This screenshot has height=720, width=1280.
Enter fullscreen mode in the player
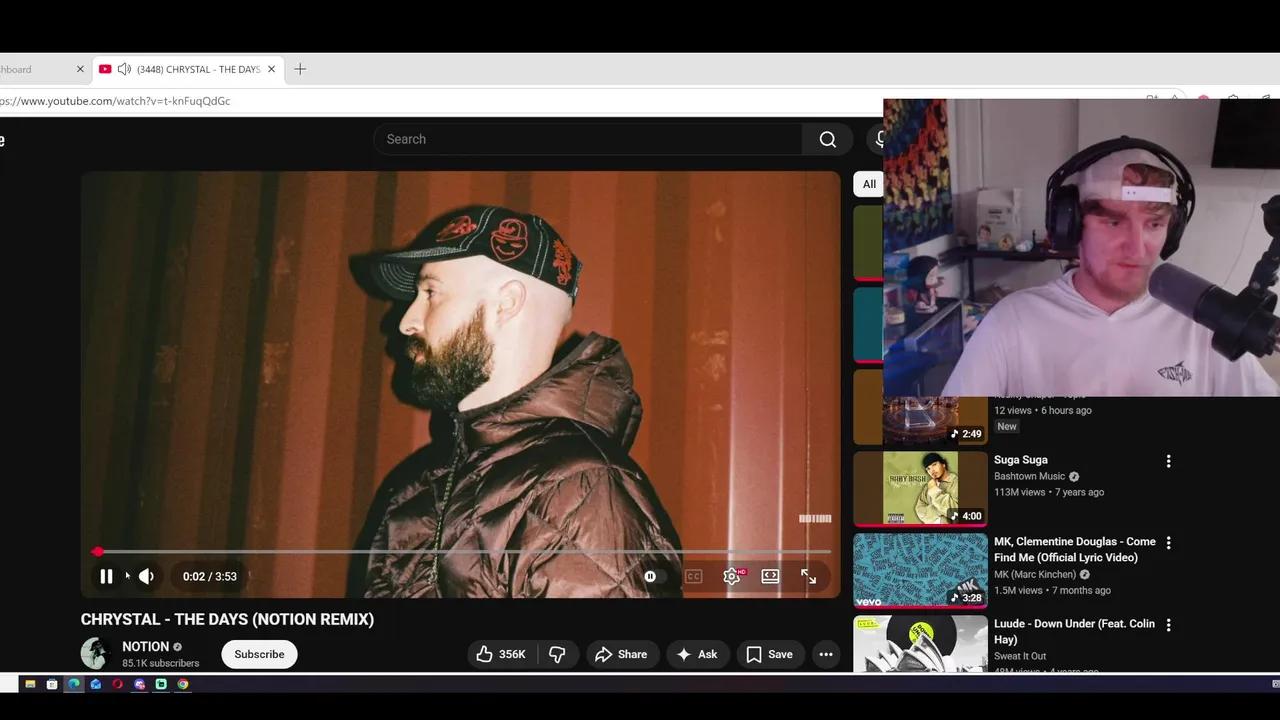pos(809,576)
